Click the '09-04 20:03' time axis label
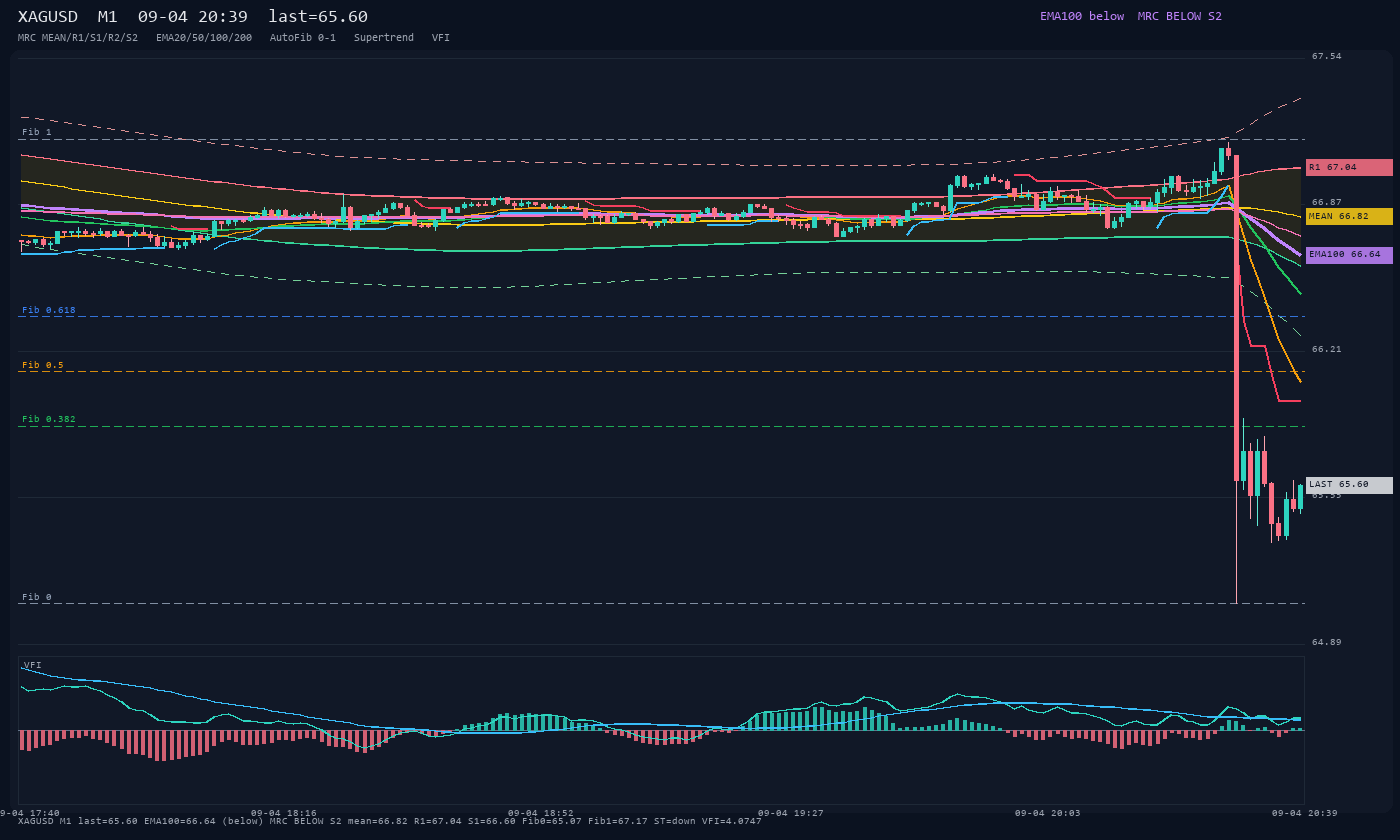This screenshot has width=1400, height=840. [1048, 813]
